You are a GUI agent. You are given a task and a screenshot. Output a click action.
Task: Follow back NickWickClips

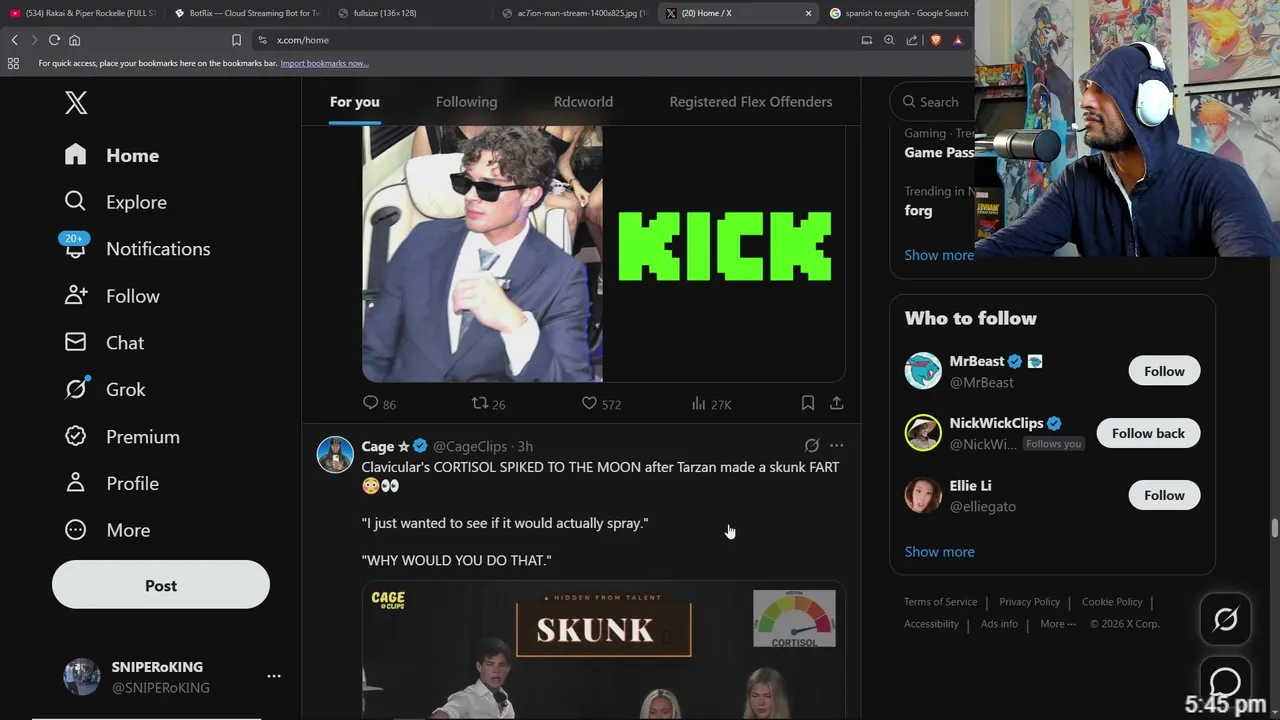tap(1148, 433)
